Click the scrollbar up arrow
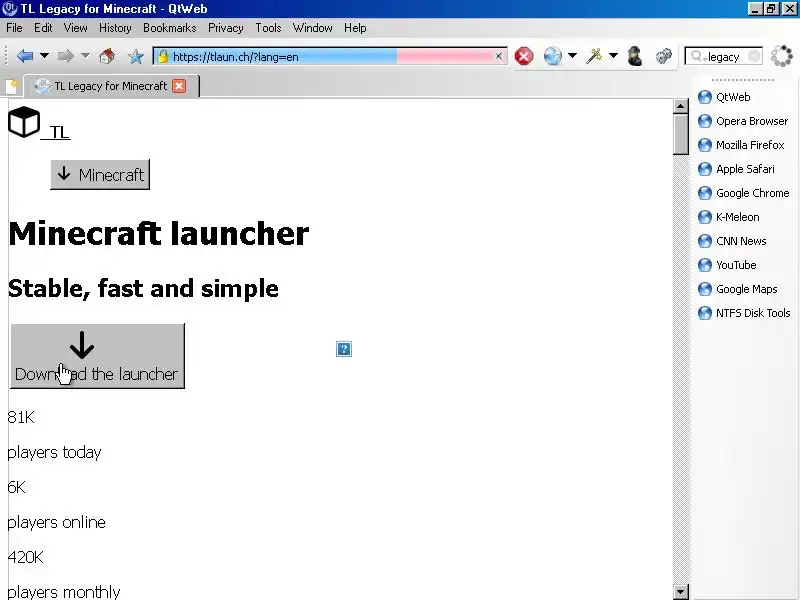The image size is (800, 600). point(681,106)
